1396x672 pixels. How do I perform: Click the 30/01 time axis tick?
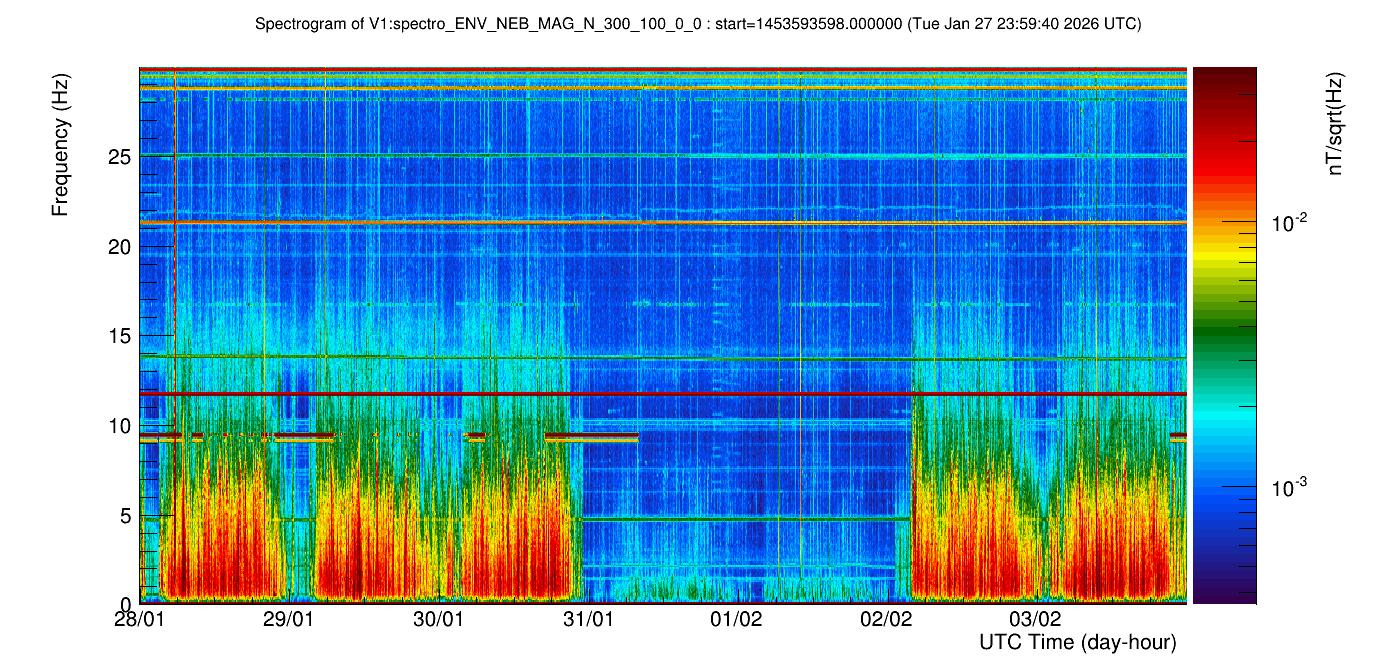coord(438,619)
